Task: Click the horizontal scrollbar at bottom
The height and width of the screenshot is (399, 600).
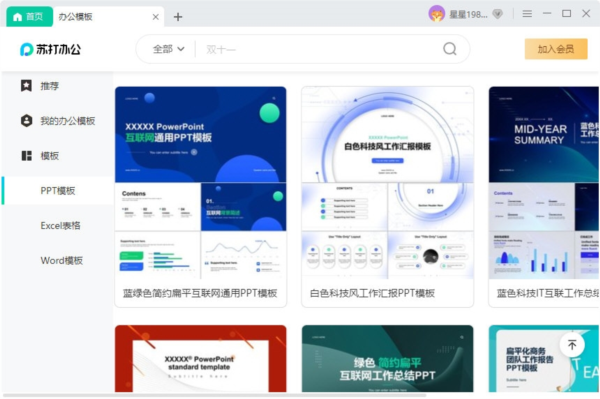Action: pyautogui.click(x=214, y=395)
